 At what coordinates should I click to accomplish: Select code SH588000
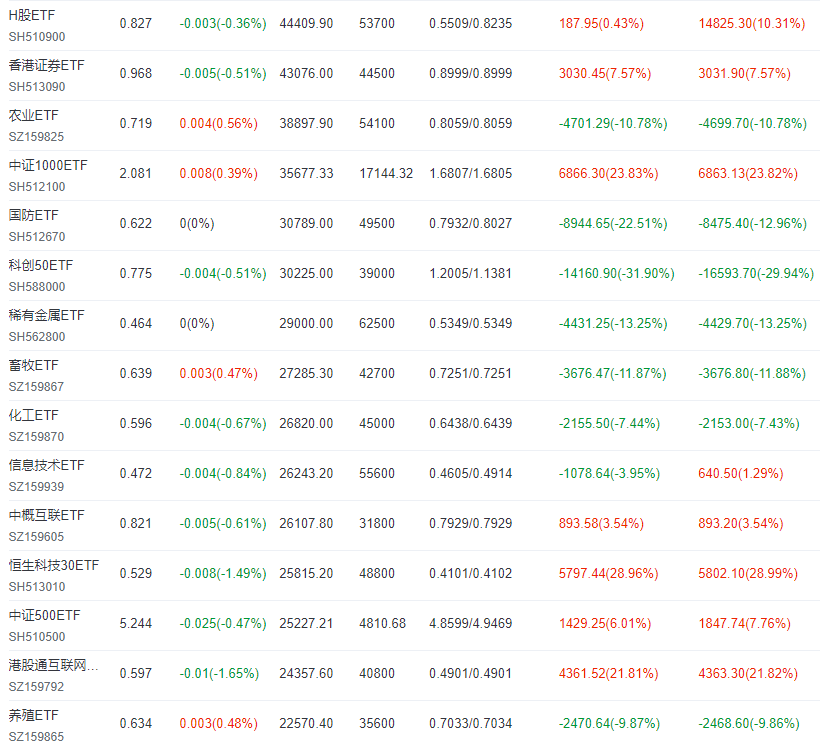[37, 287]
